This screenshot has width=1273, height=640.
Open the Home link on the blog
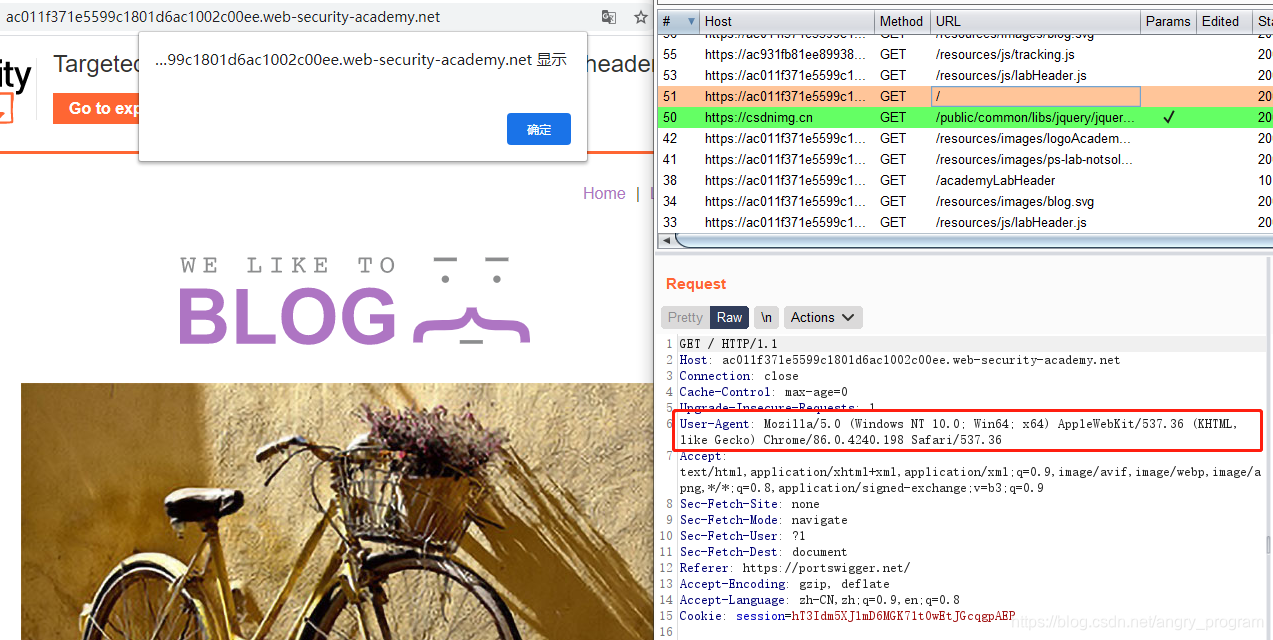pyautogui.click(x=604, y=193)
